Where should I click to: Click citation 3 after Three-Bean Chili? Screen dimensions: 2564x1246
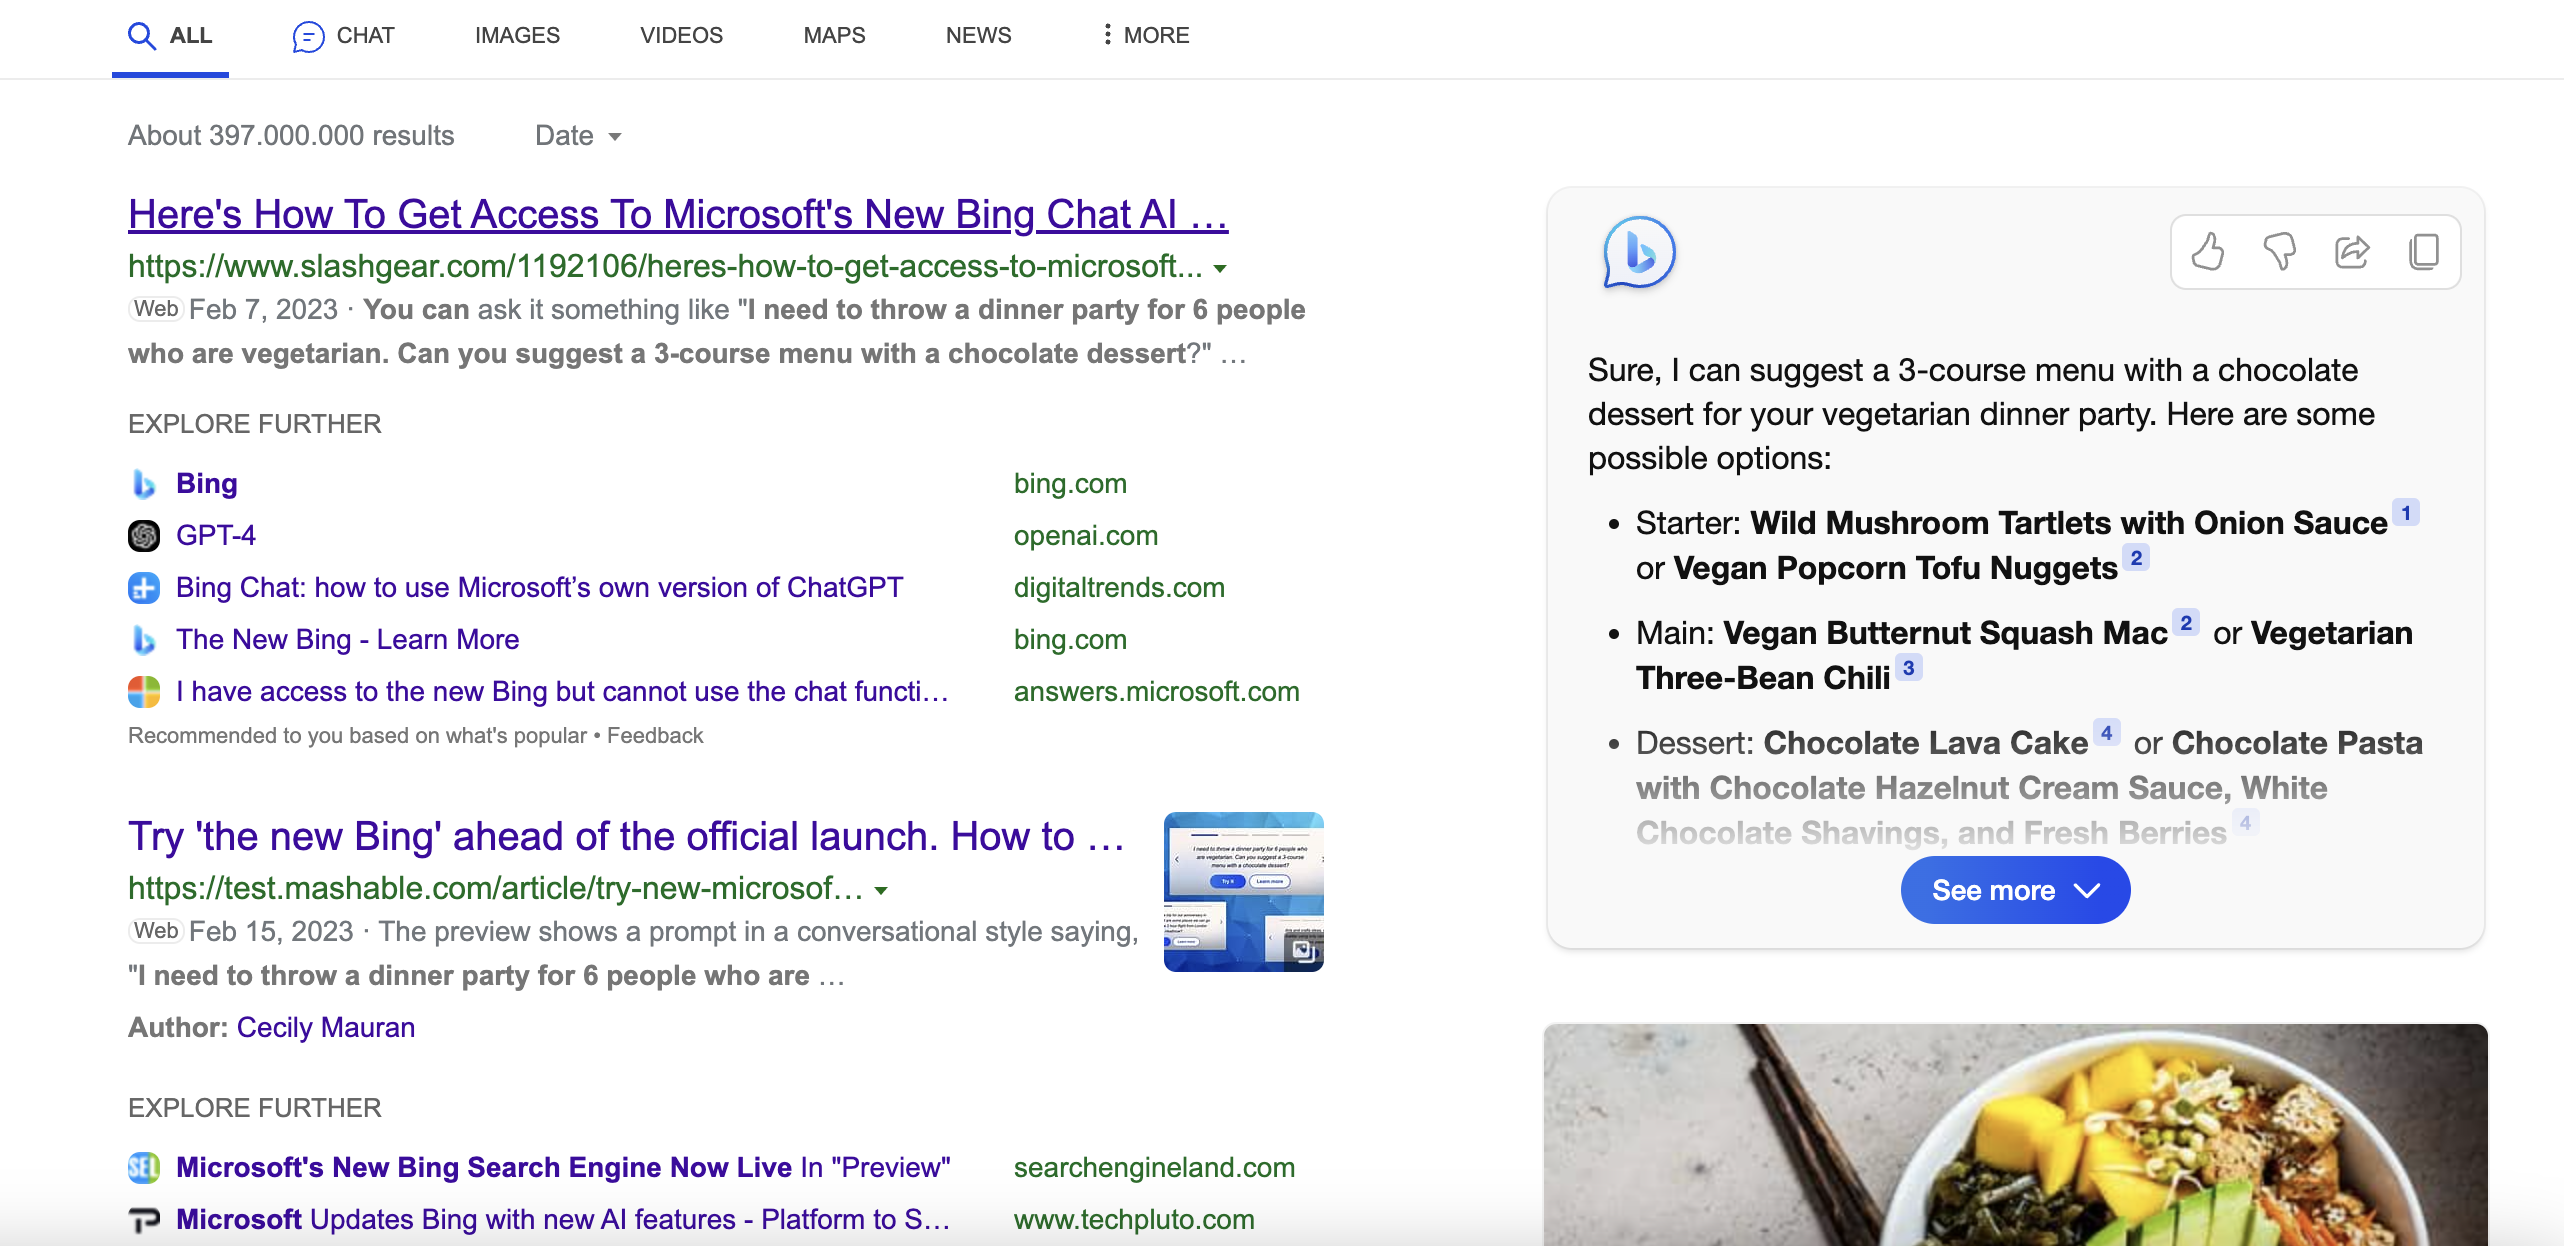1908,668
